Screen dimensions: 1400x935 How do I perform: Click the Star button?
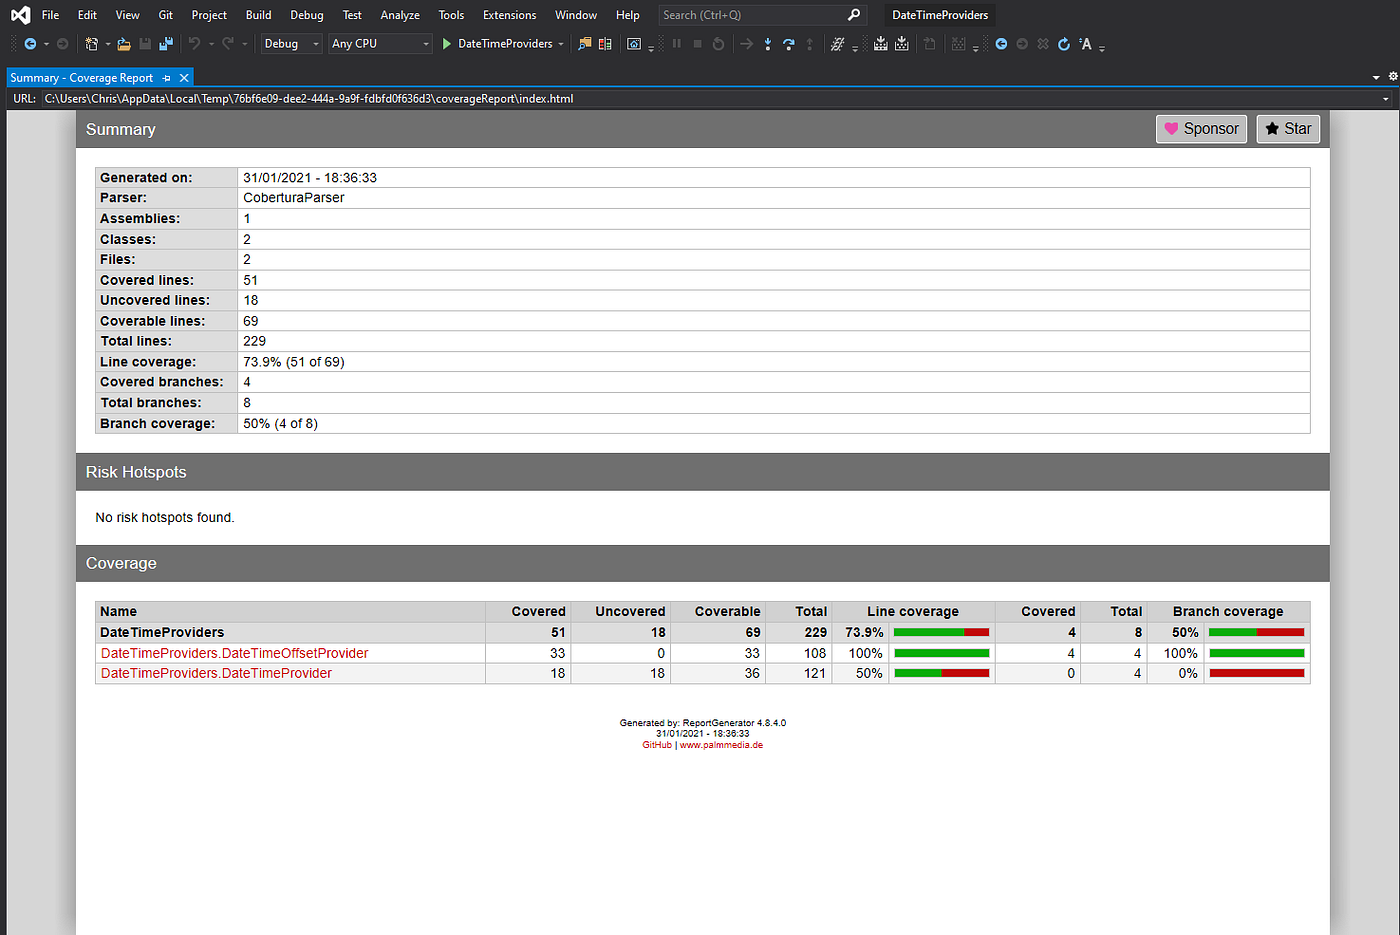click(x=1288, y=129)
